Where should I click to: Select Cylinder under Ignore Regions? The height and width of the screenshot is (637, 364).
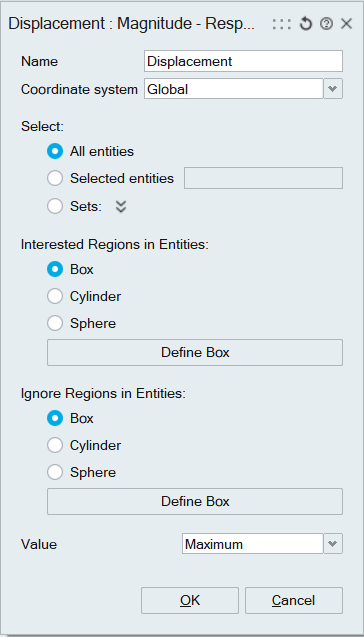coord(55,446)
